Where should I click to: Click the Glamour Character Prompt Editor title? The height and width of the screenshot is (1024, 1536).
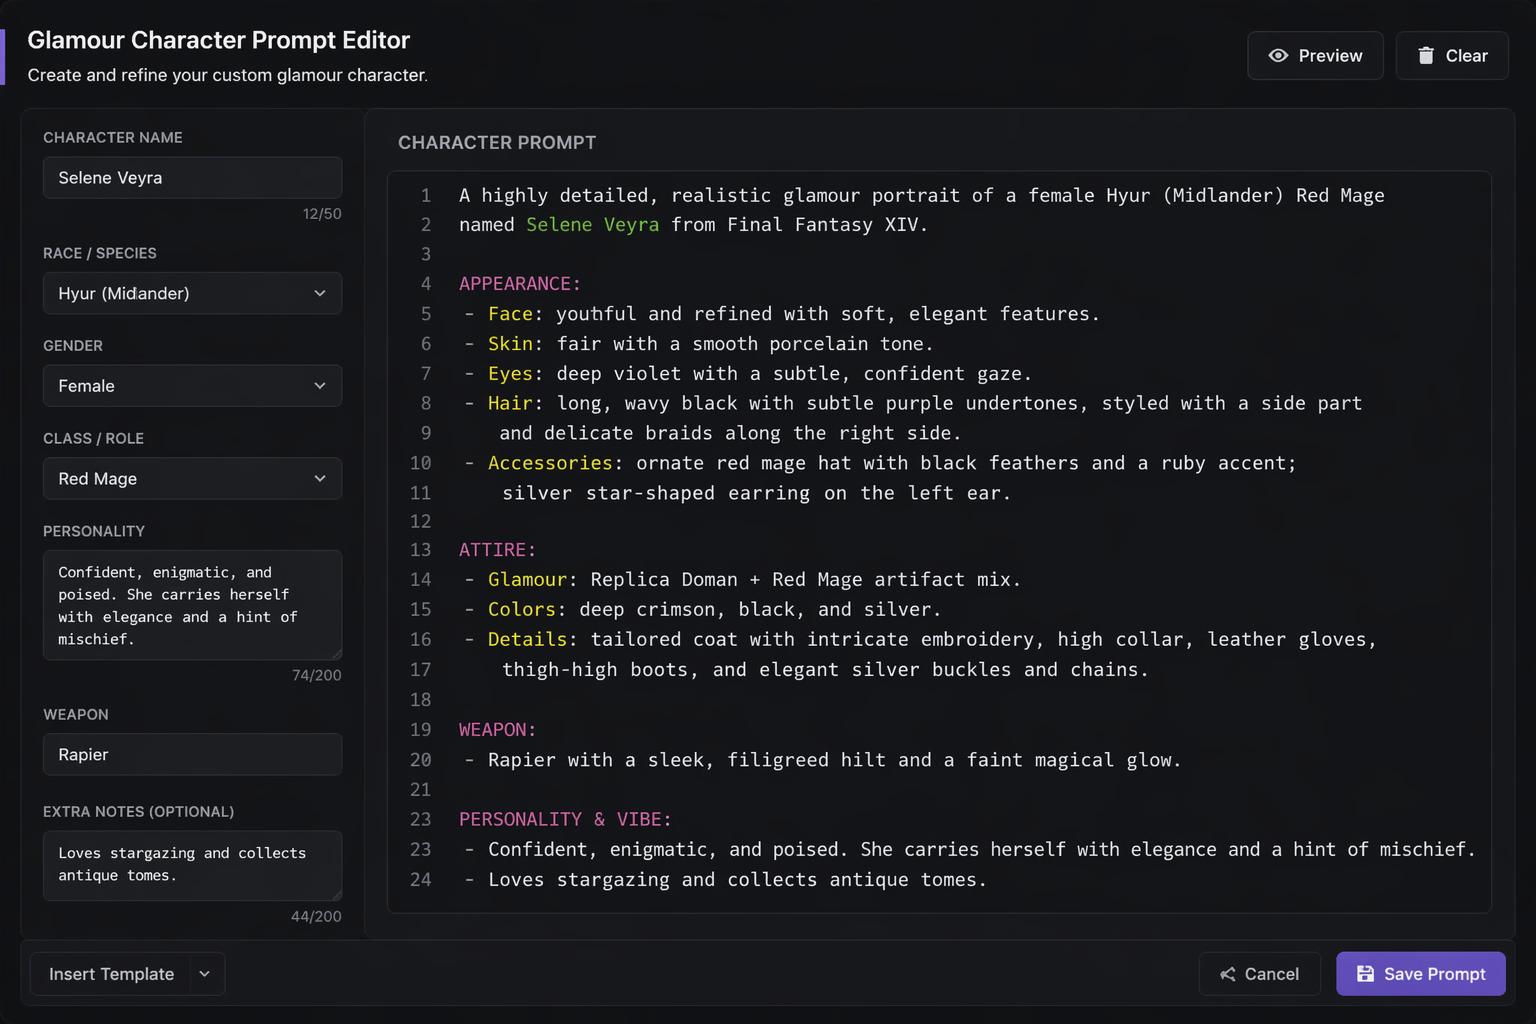coord(219,40)
